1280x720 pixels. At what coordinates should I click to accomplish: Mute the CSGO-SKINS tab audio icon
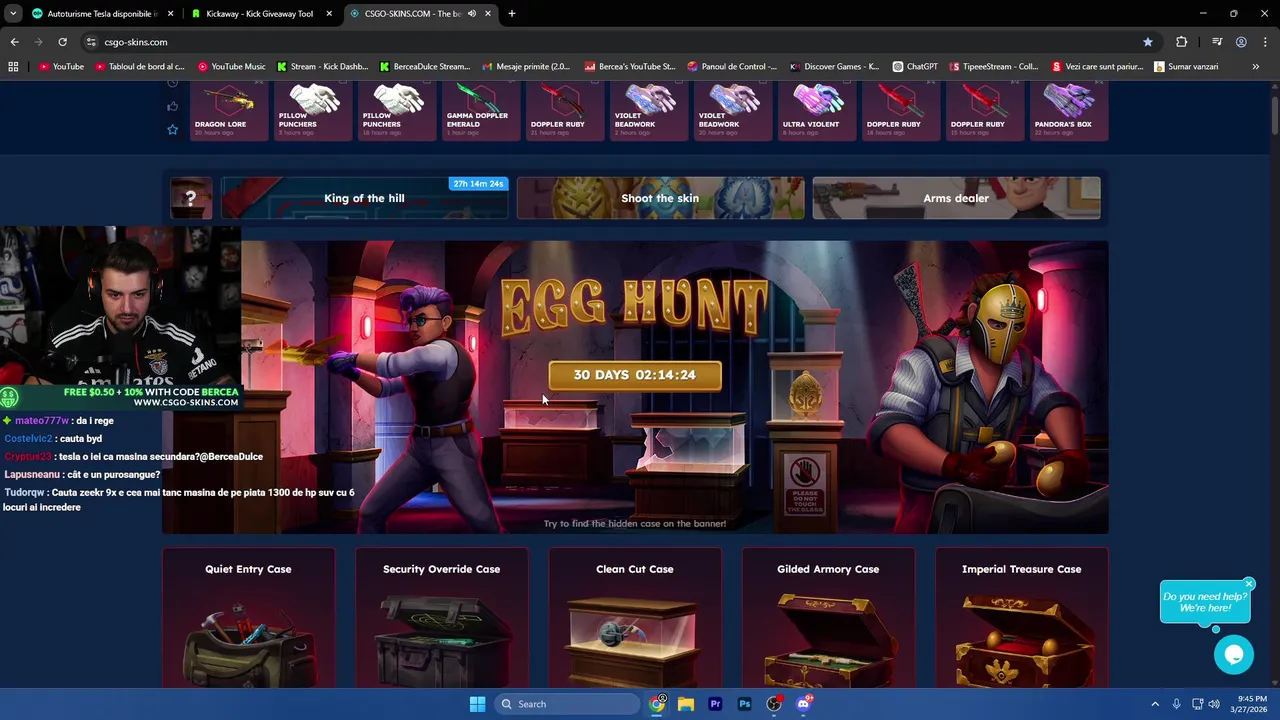pyautogui.click(x=471, y=14)
